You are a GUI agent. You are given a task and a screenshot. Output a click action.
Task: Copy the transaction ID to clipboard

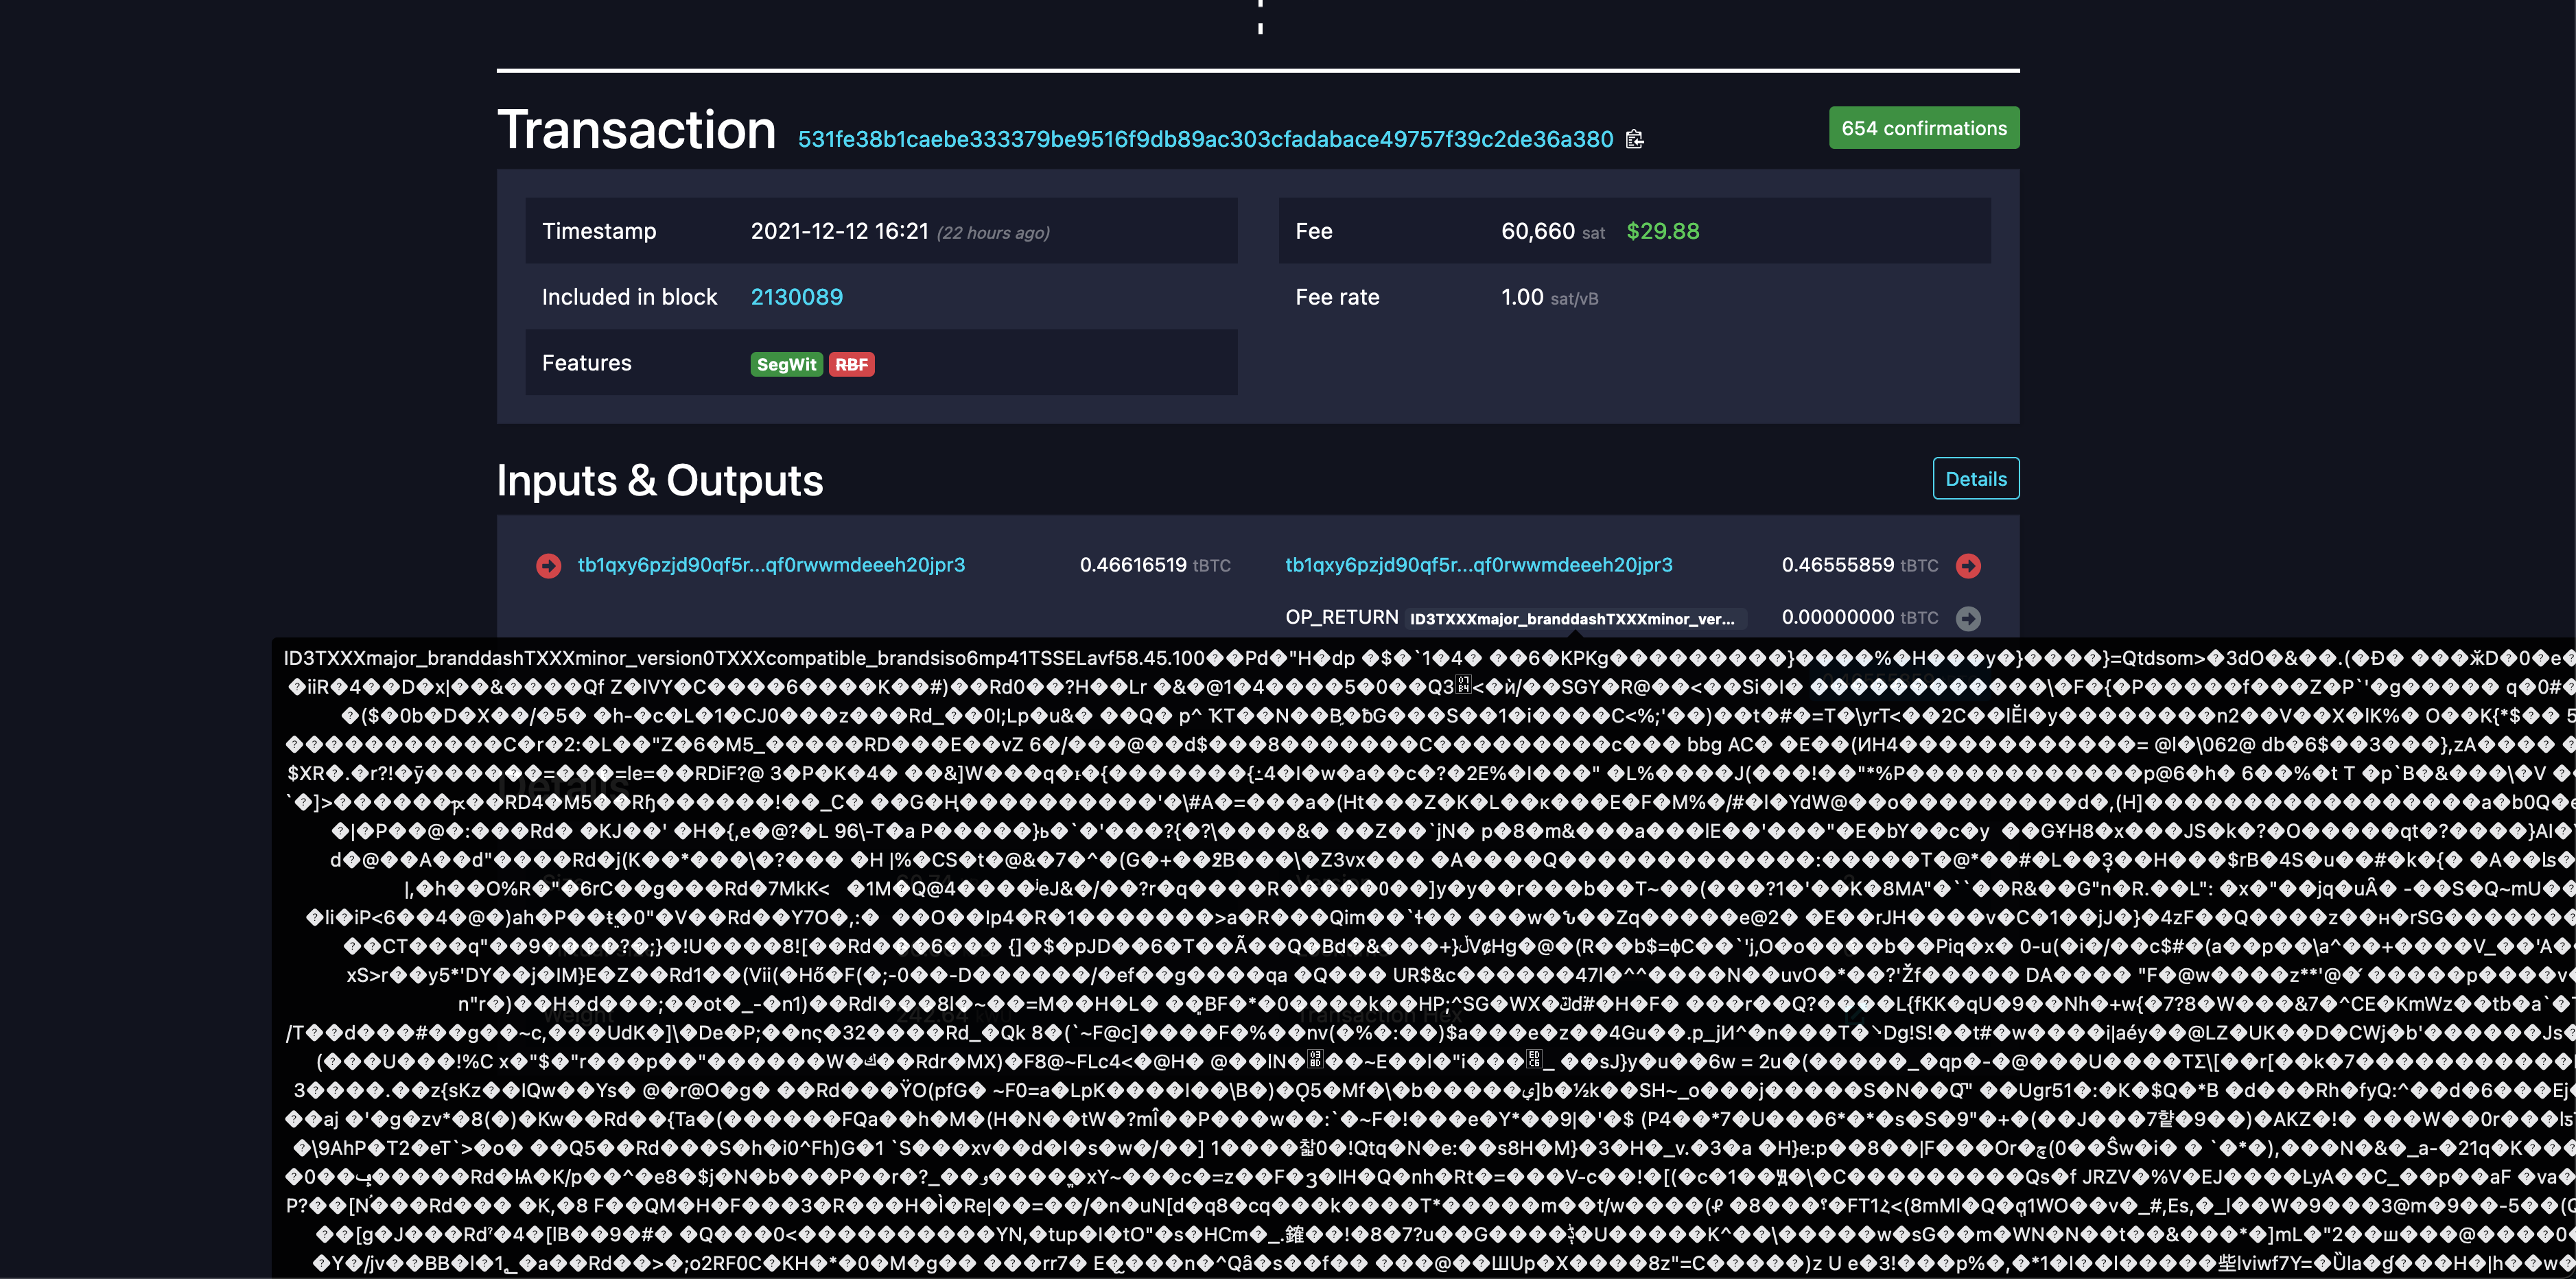(x=1636, y=139)
